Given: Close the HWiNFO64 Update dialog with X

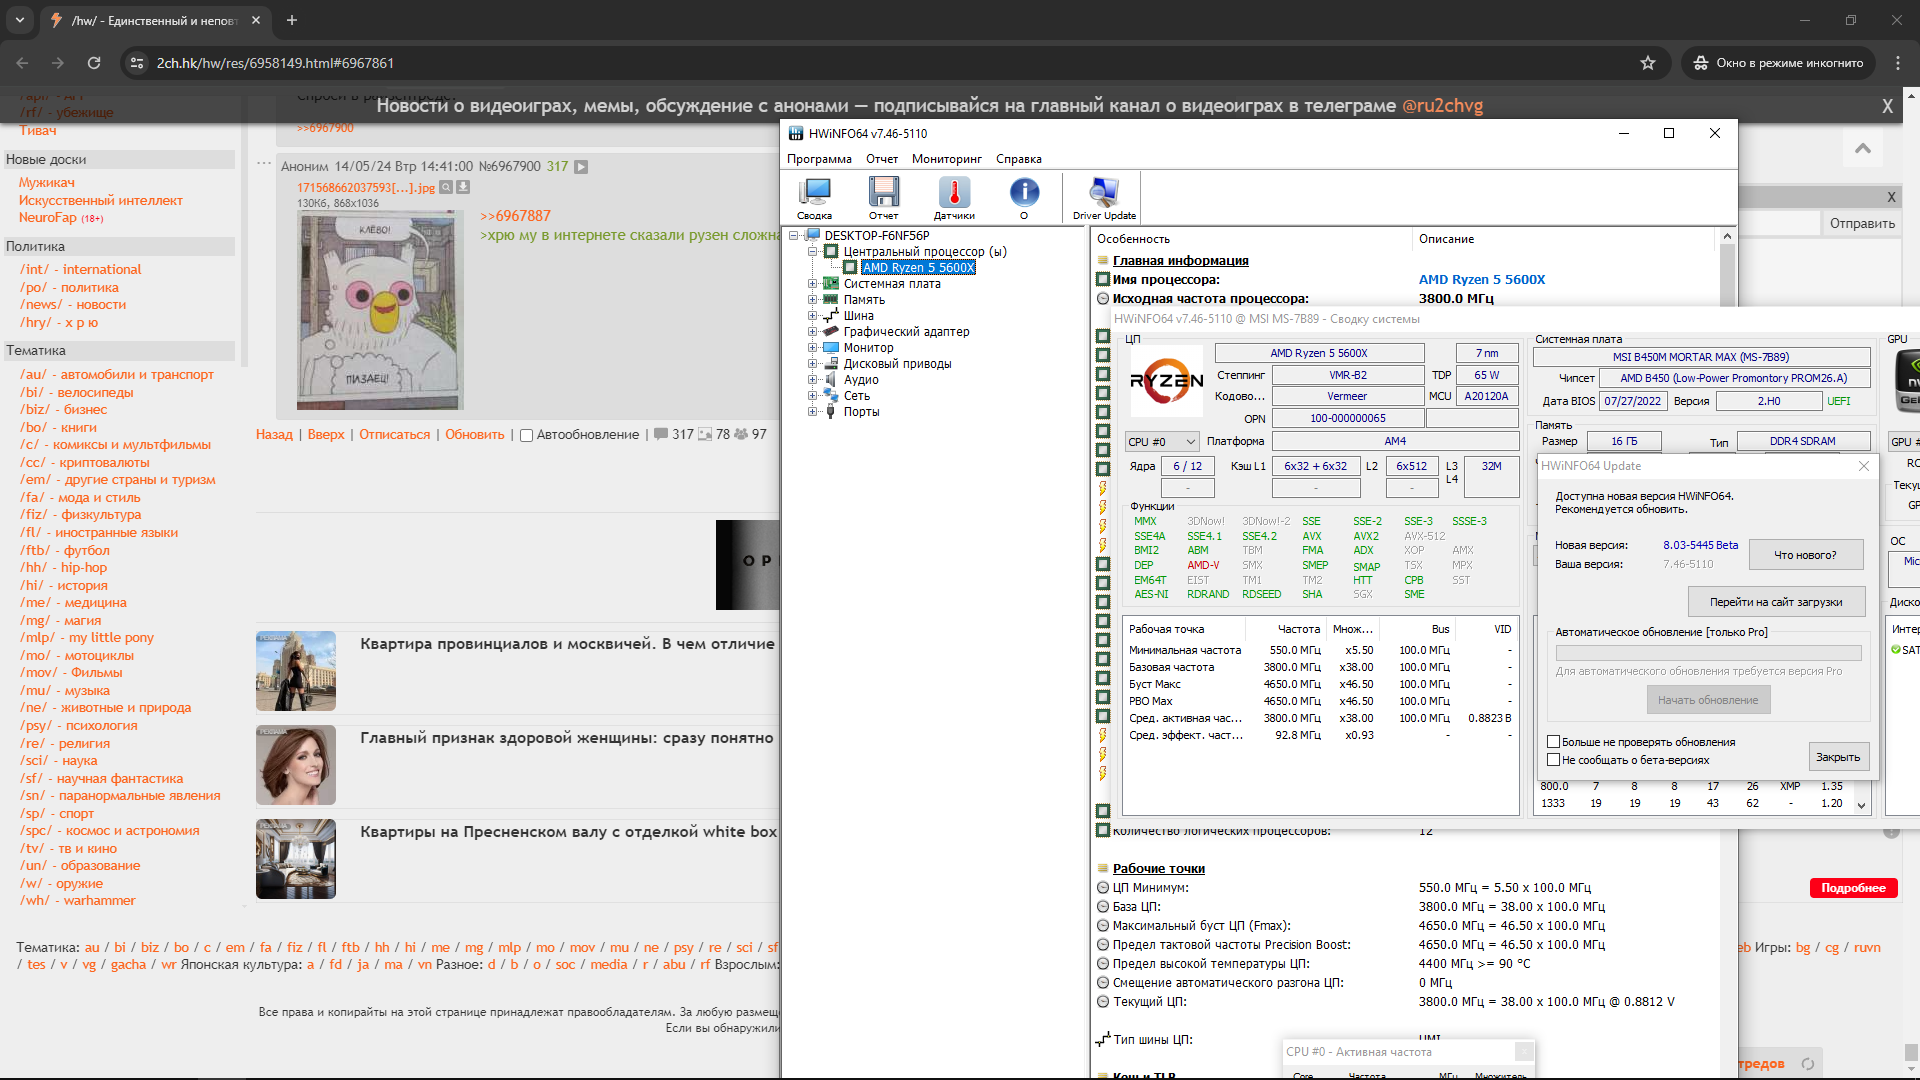Looking at the screenshot, I should (x=1864, y=466).
